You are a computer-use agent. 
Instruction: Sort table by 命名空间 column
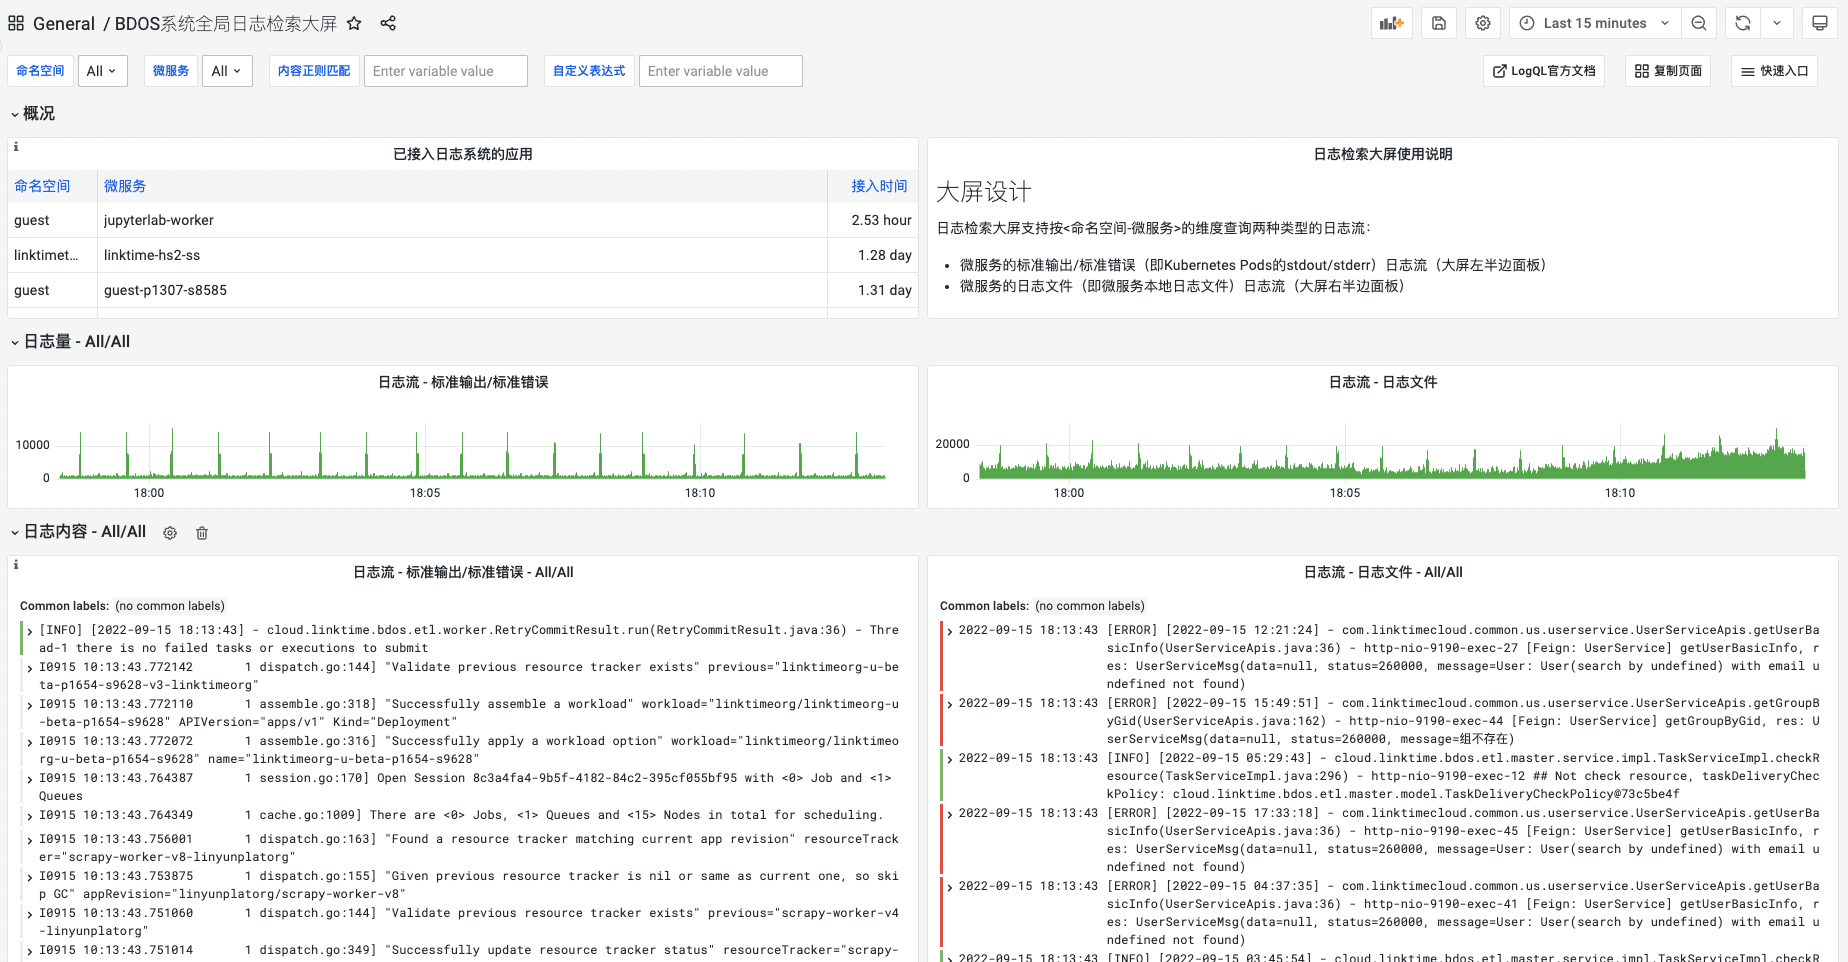42,186
